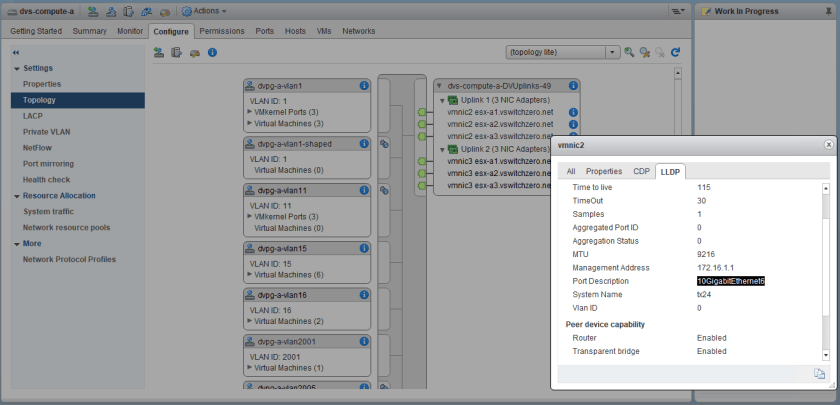Click info icon for vmnic2 esx-a1.vswitchzero.net
840x405 pixels.
(x=573, y=113)
